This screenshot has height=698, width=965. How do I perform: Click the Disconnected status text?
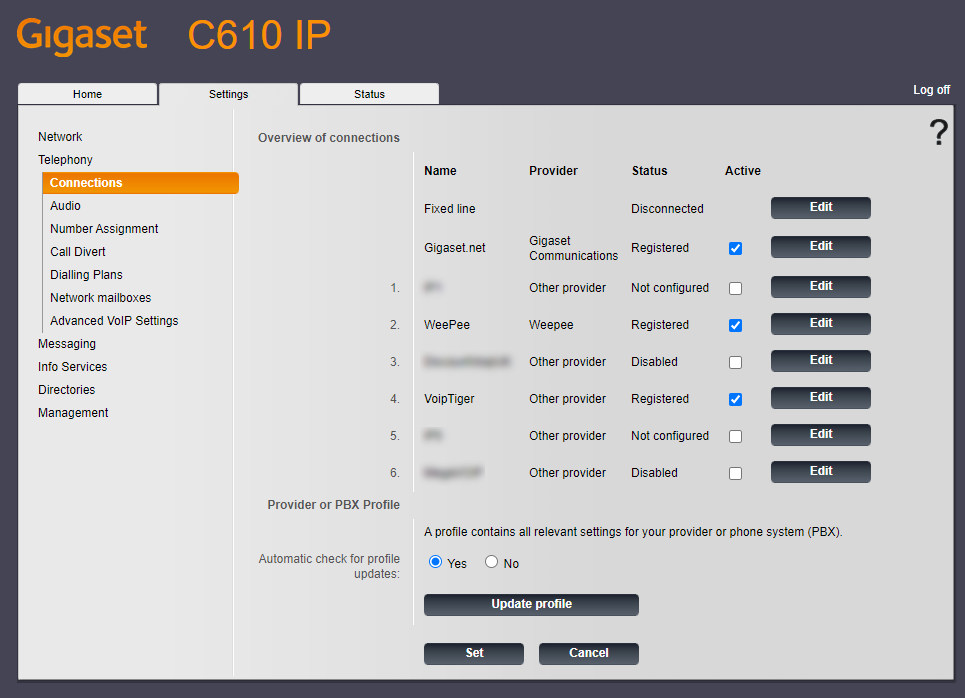(x=667, y=209)
